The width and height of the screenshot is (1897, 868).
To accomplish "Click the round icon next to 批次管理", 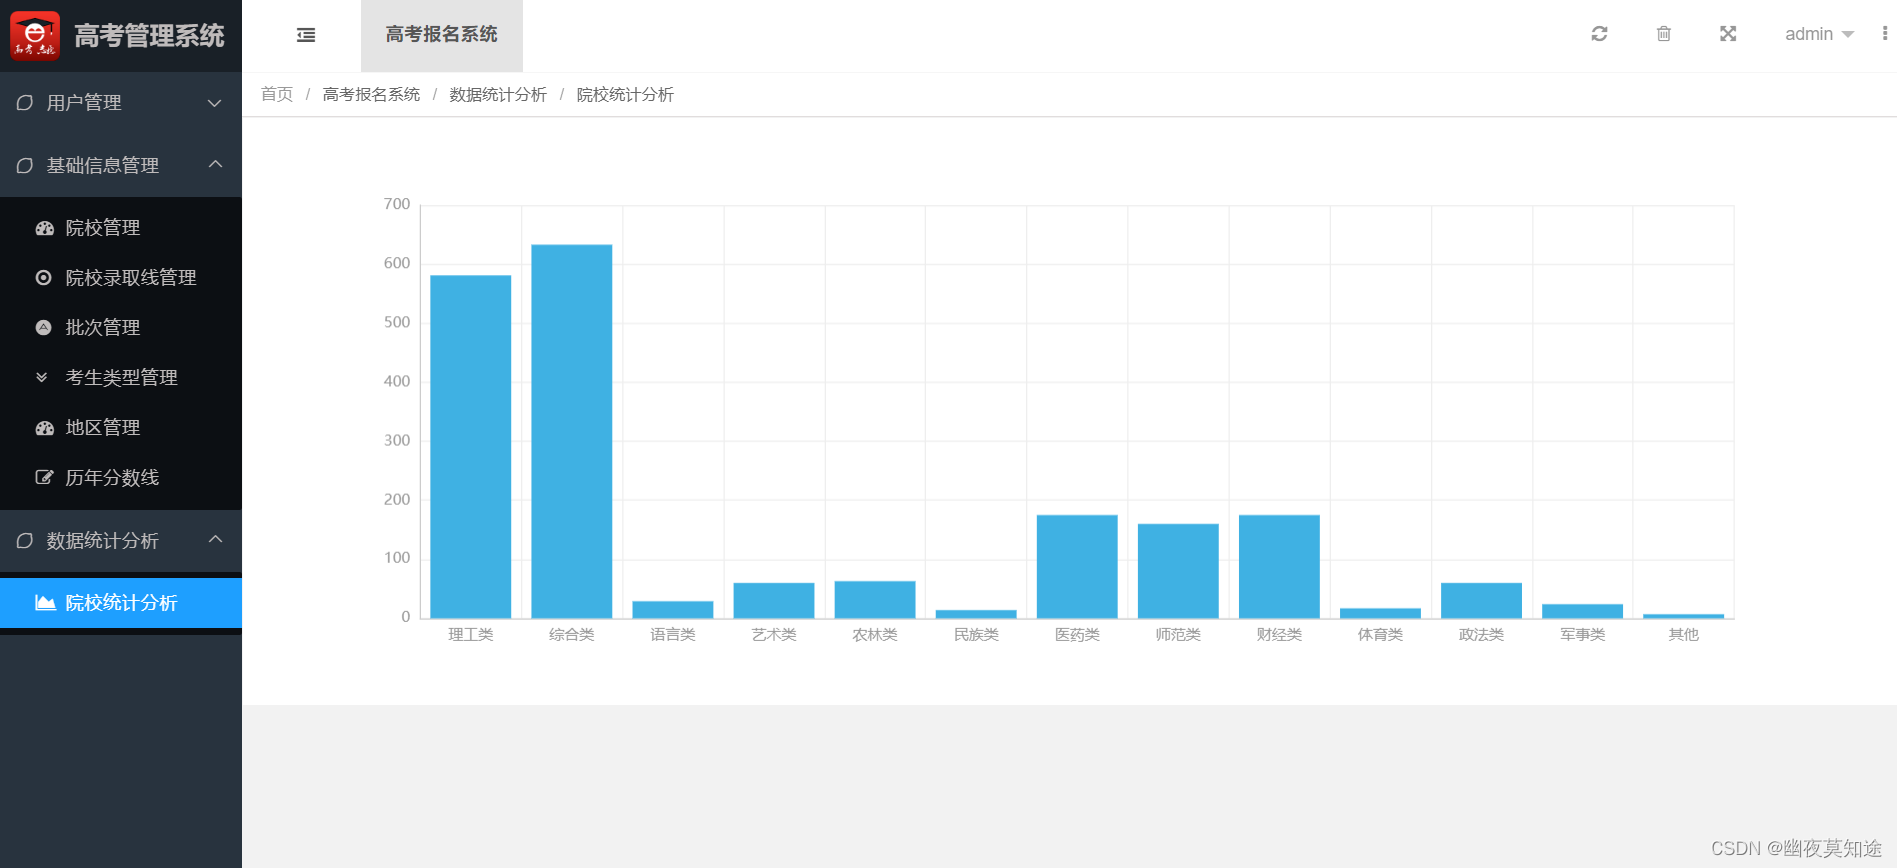I will [43, 328].
